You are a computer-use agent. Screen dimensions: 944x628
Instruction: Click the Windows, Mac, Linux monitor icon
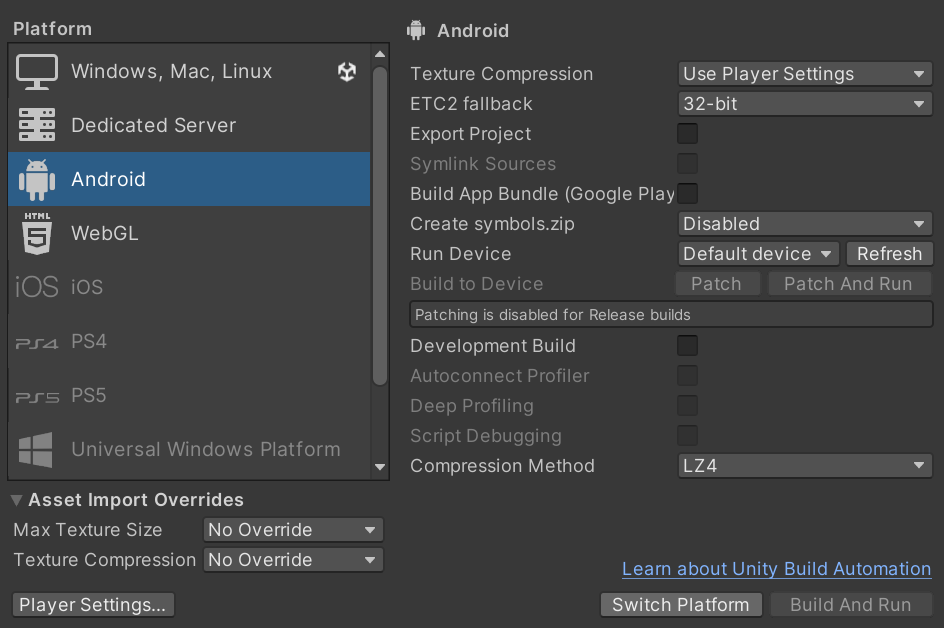[37, 72]
